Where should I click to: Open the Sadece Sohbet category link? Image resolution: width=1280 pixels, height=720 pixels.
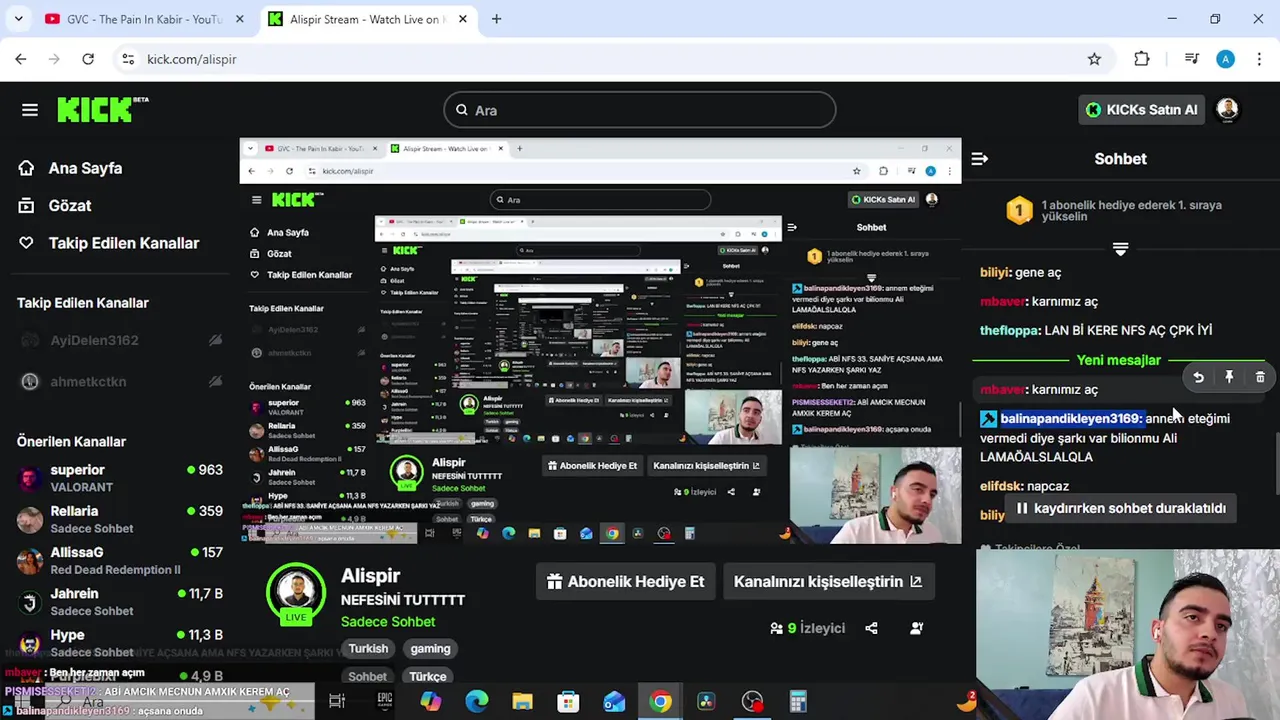[x=388, y=622]
